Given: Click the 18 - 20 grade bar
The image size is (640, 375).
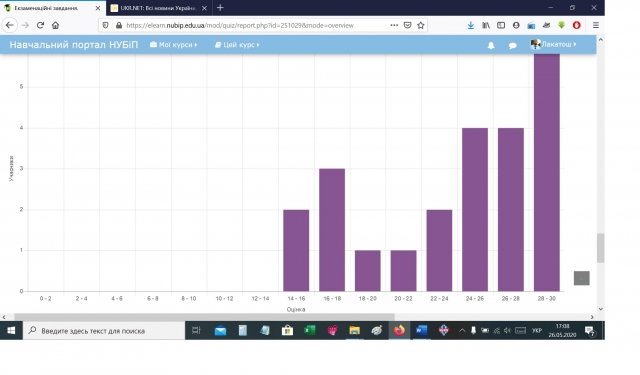Looking at the screenshot, I should point(368,271).
